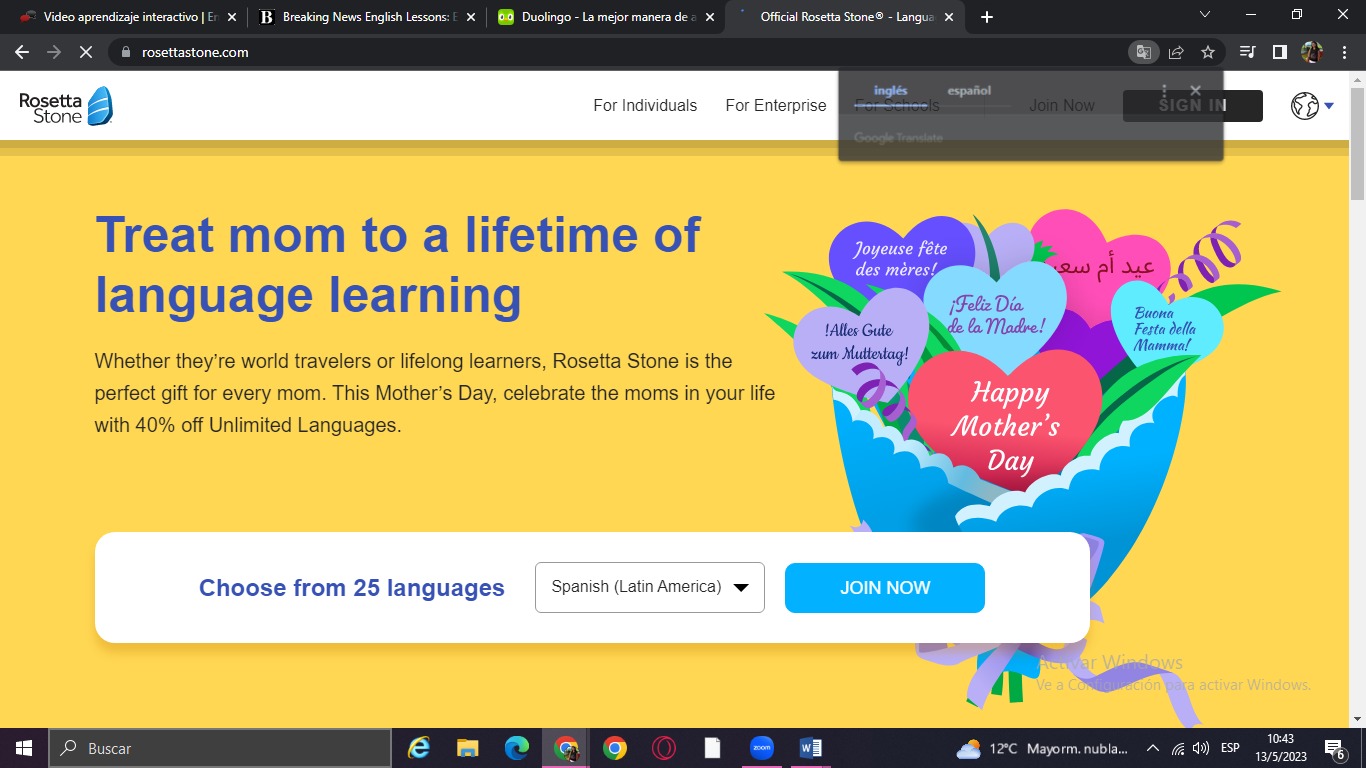Stop loading the page
1366x768 pixels.
coord(86,52)
